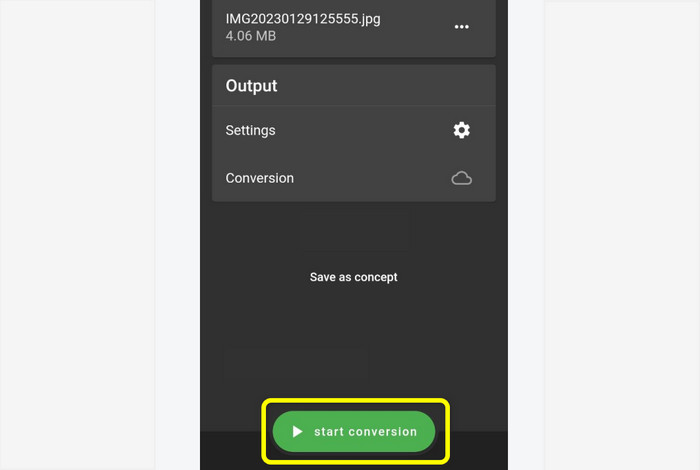The width and height of the screenshot is (700, 470).
Task: Click the play triangle on start conversion
Action: click(297, 432)
